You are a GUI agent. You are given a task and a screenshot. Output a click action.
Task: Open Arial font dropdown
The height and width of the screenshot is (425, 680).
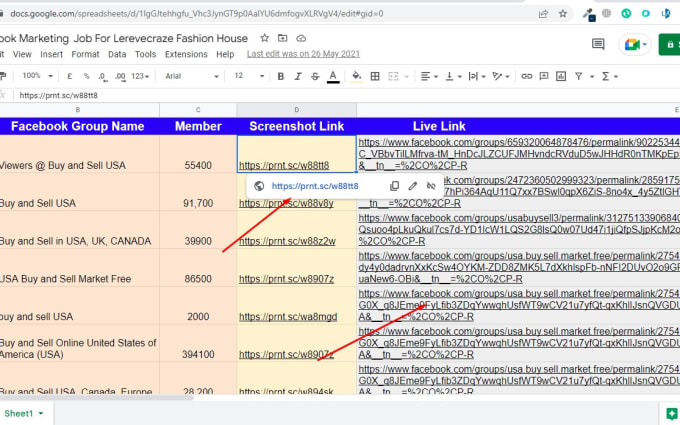point(192,76)
